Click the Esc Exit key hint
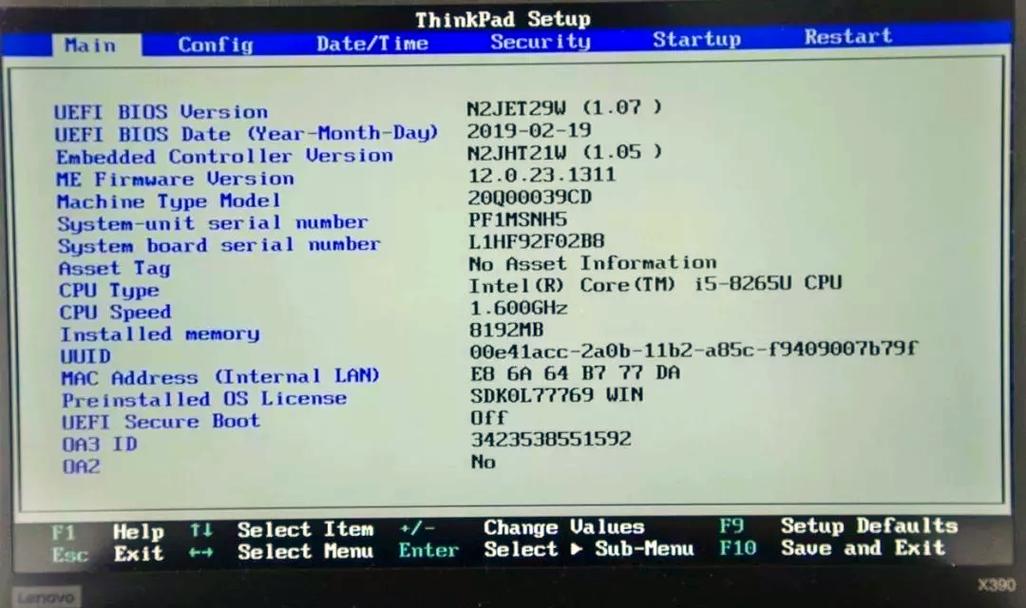This screenshot has width=1026, height=608. pos(107,554)
